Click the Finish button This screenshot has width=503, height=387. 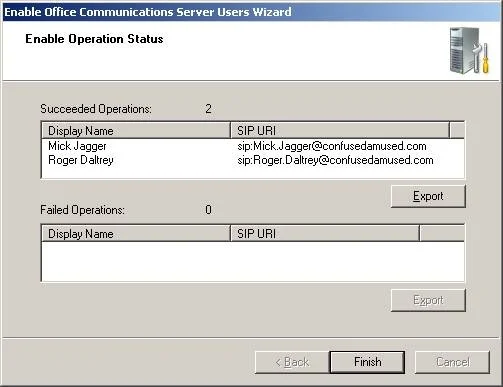367,362
